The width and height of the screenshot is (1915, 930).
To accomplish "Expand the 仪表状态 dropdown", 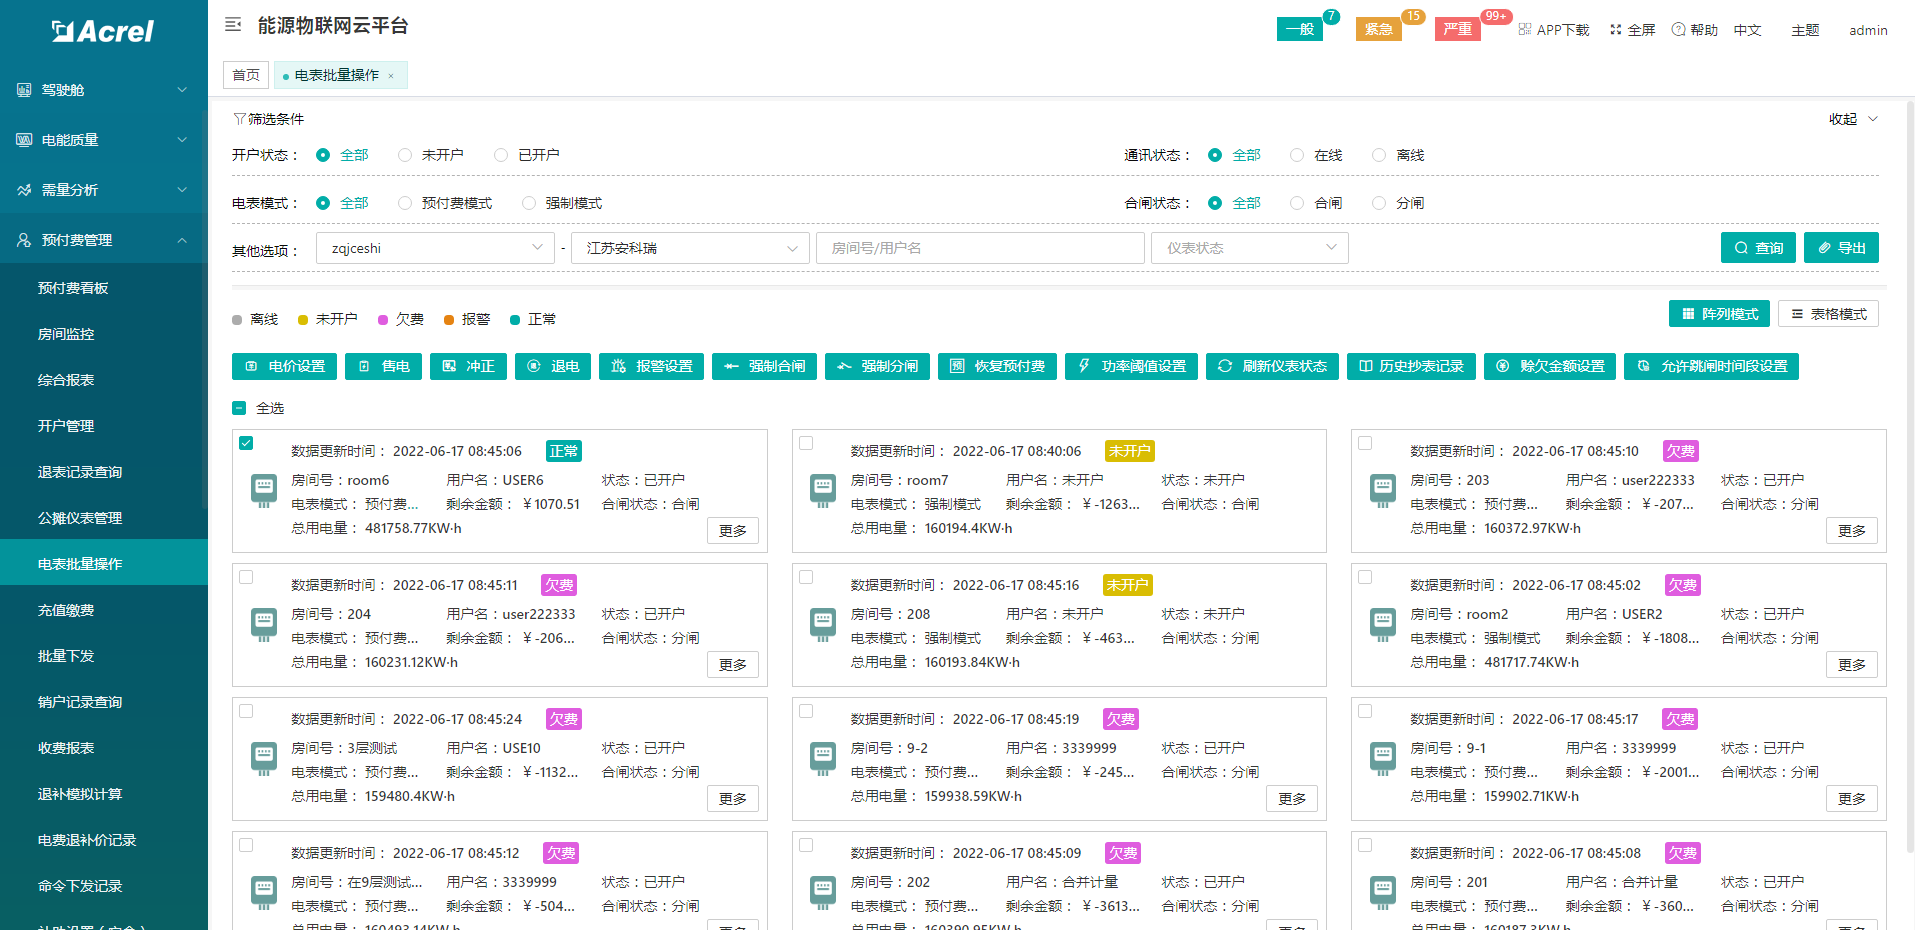I will [1249, 248].
